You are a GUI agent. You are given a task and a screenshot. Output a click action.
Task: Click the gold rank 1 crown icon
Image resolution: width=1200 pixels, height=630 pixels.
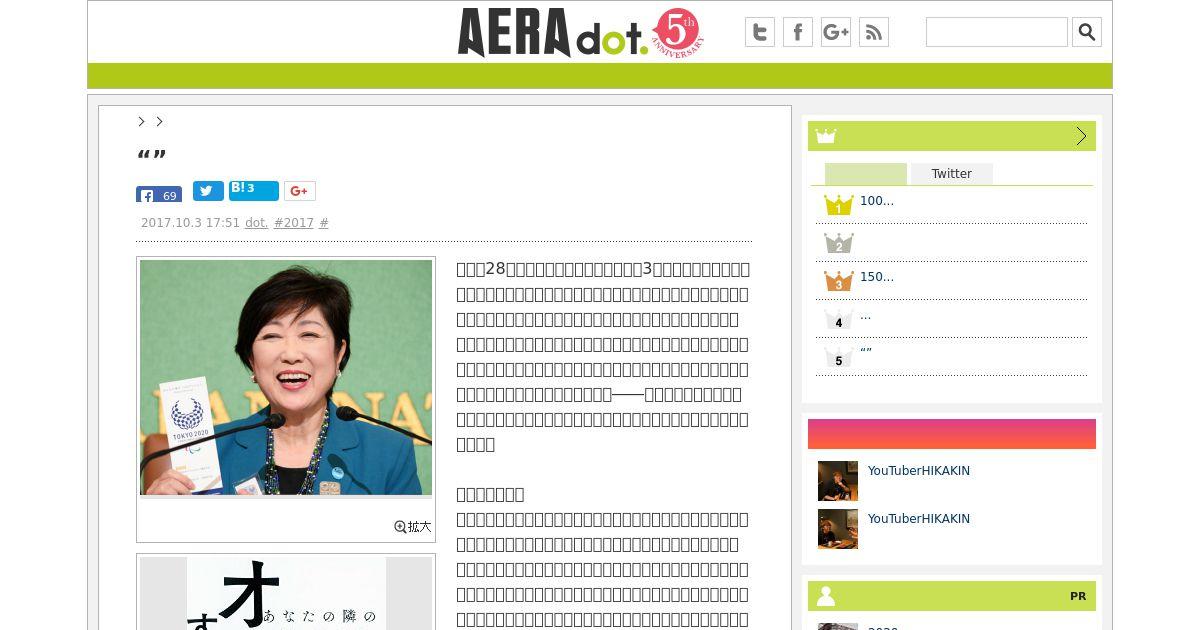click(838, 205)
